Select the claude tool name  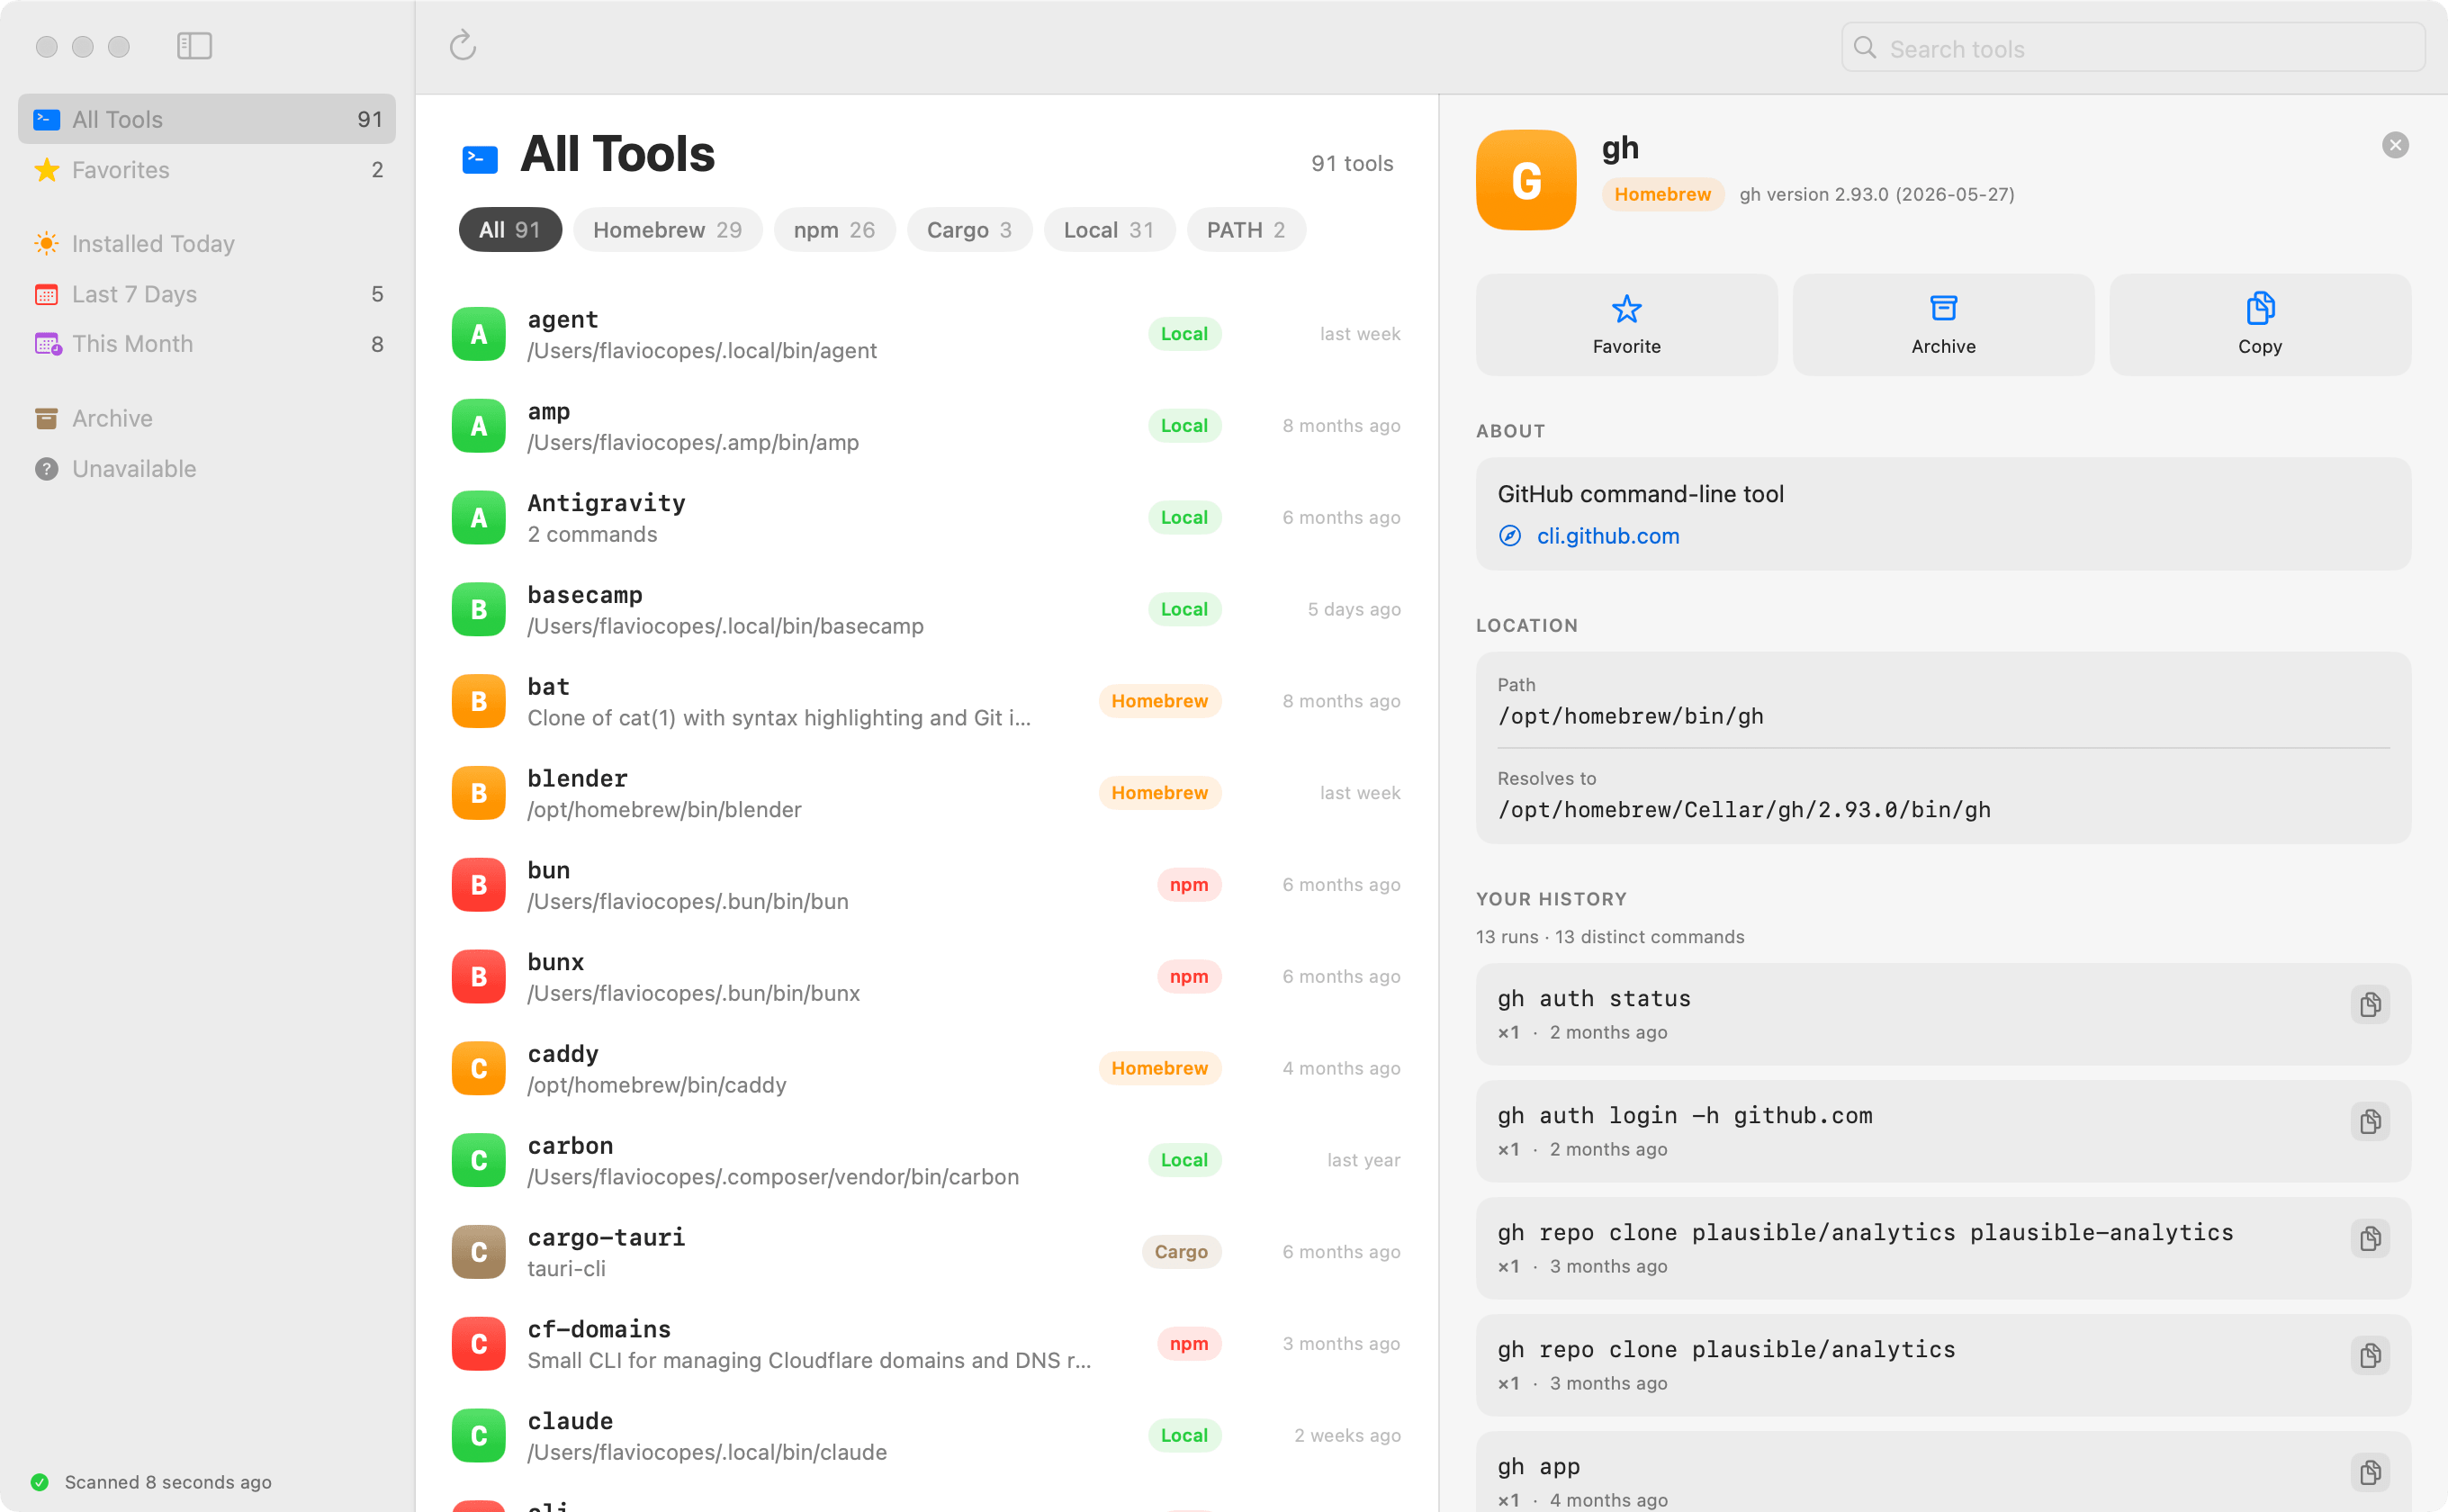[570, 1421]
